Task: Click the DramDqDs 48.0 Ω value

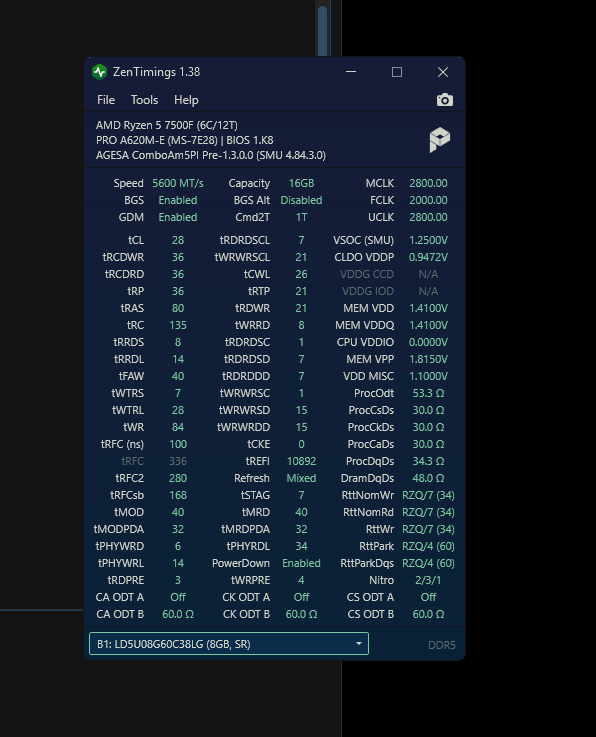Action: [x=428, y=478]
